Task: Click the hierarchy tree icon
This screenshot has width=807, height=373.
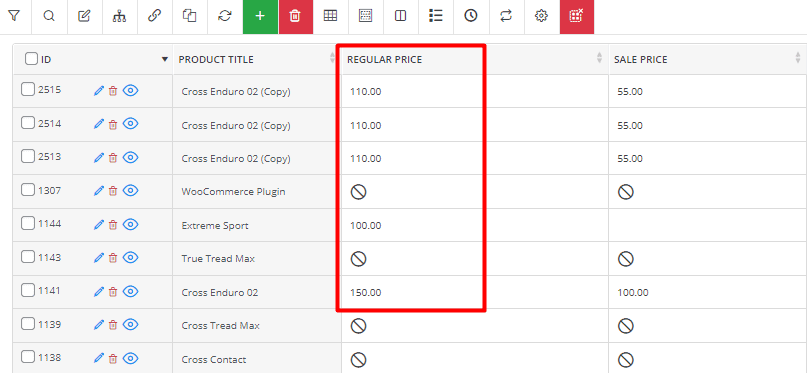Action: point(119,16)
